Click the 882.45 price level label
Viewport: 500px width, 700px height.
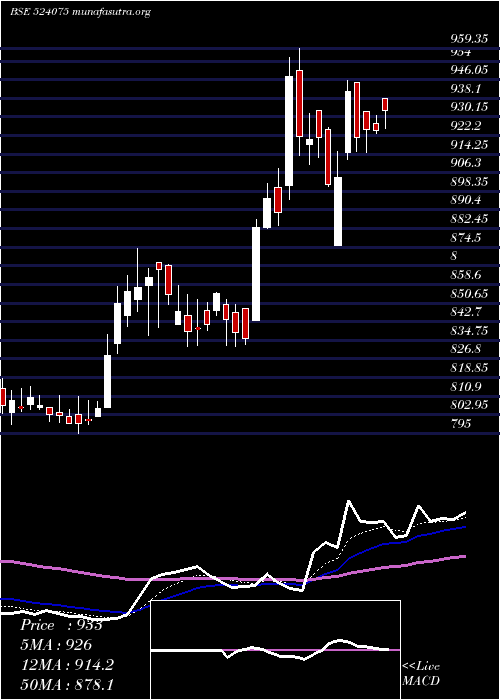point(468,219)
